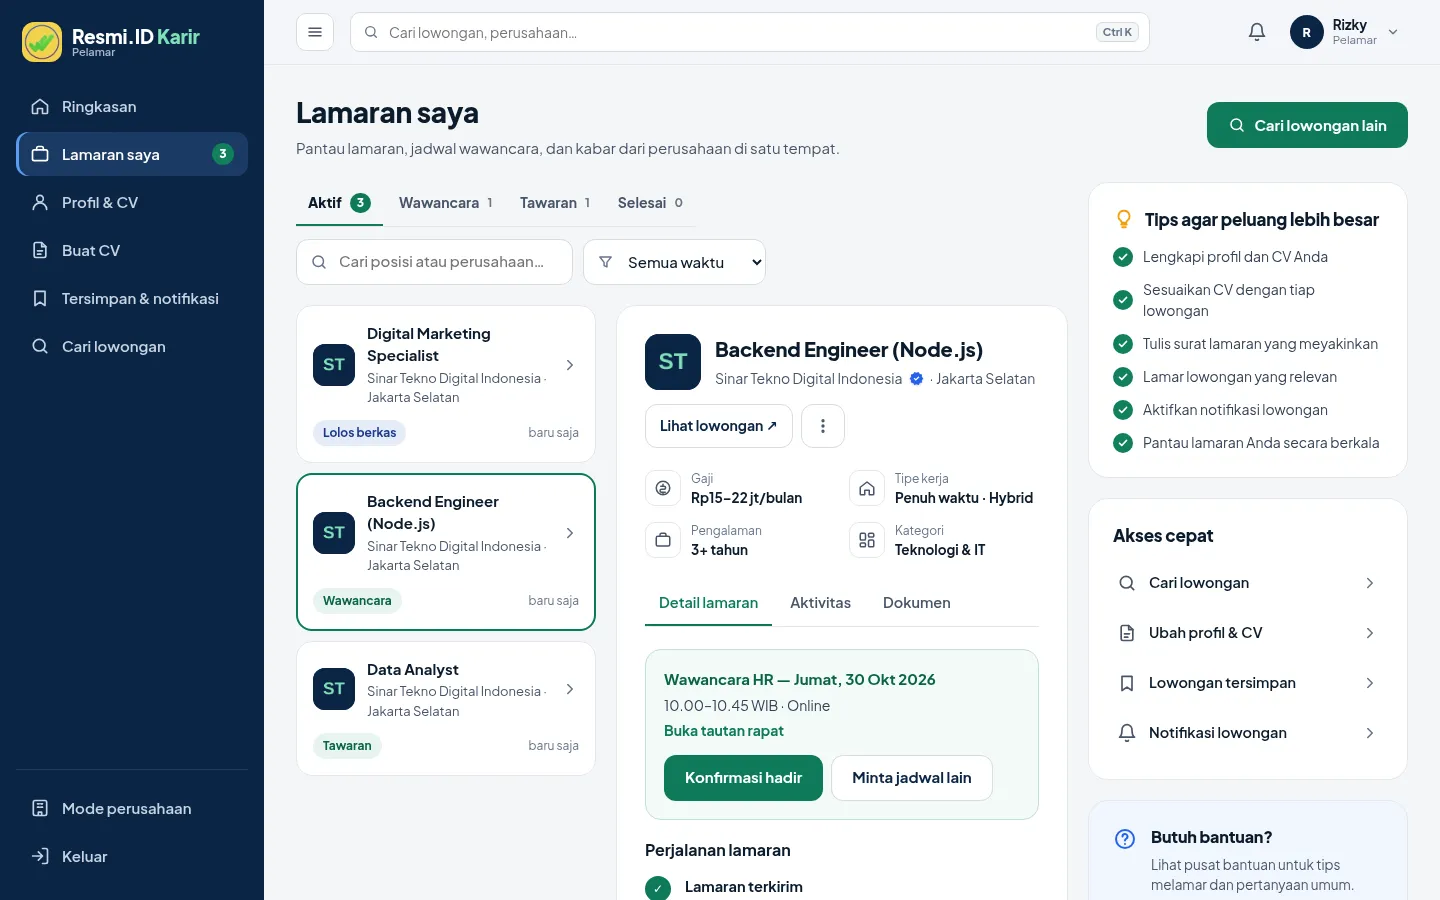Open the notifications bell

click(x=1257, y=32)
